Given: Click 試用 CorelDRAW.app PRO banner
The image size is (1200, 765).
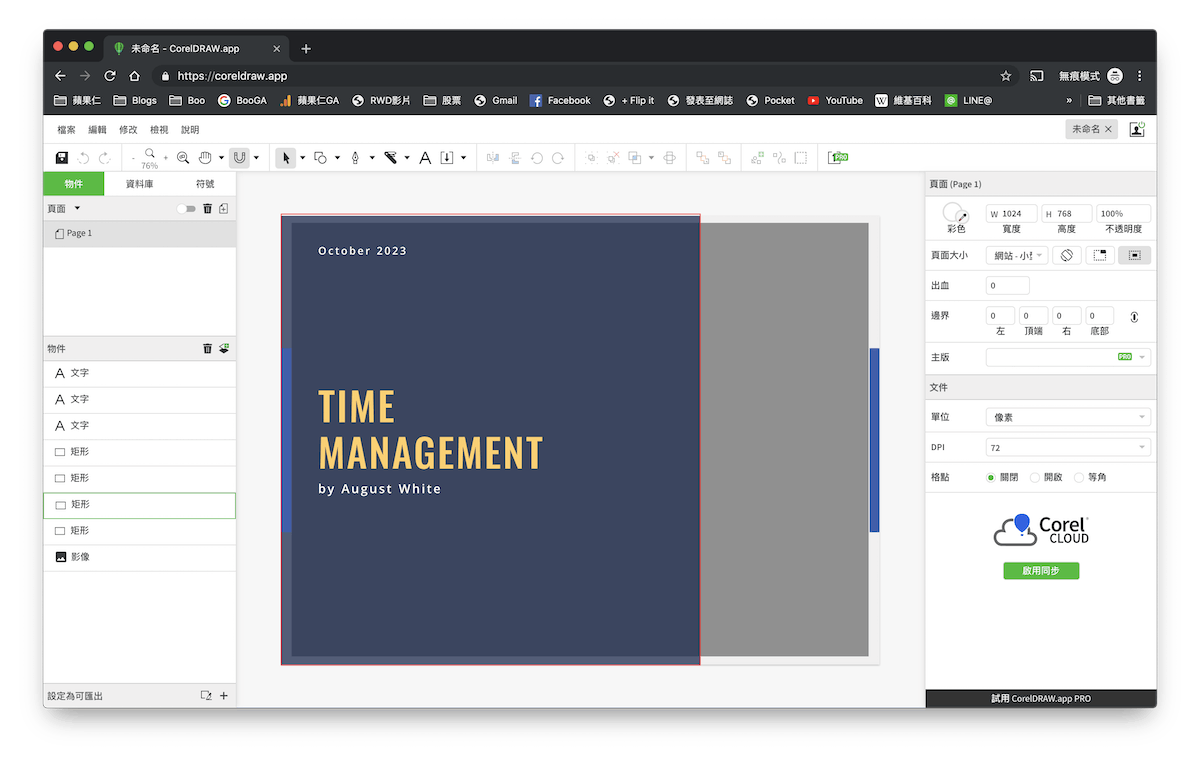Looking at the screenshot, I should 1040,698.
